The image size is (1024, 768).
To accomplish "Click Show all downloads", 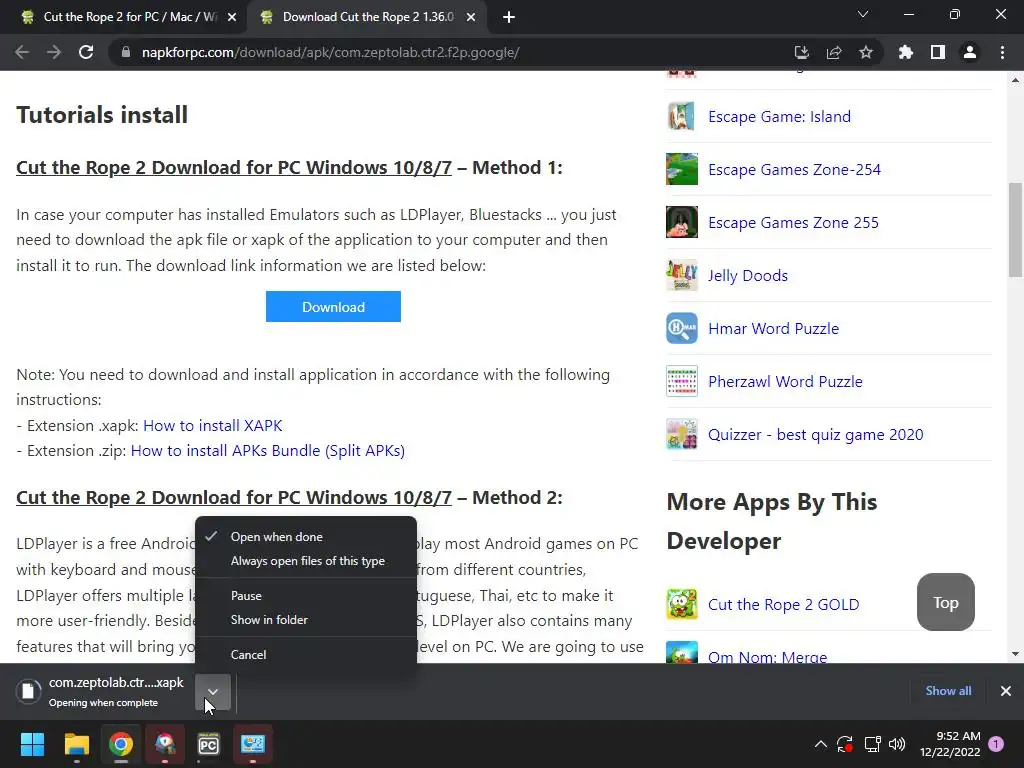I will point(948,691).
